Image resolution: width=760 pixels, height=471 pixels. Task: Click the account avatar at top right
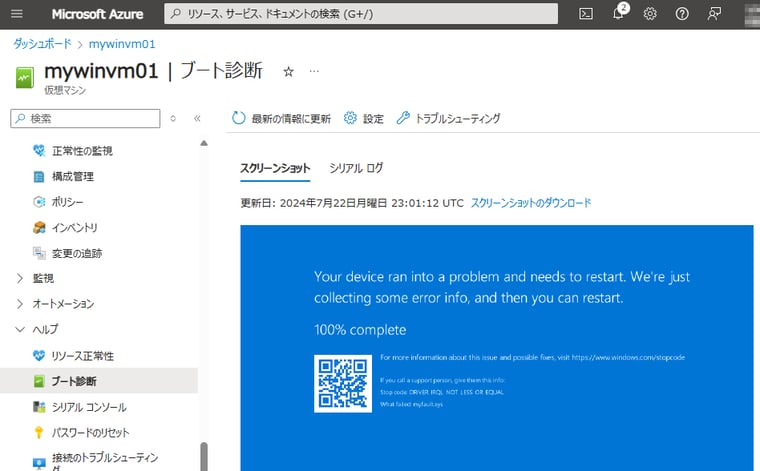tap(752, 14)
